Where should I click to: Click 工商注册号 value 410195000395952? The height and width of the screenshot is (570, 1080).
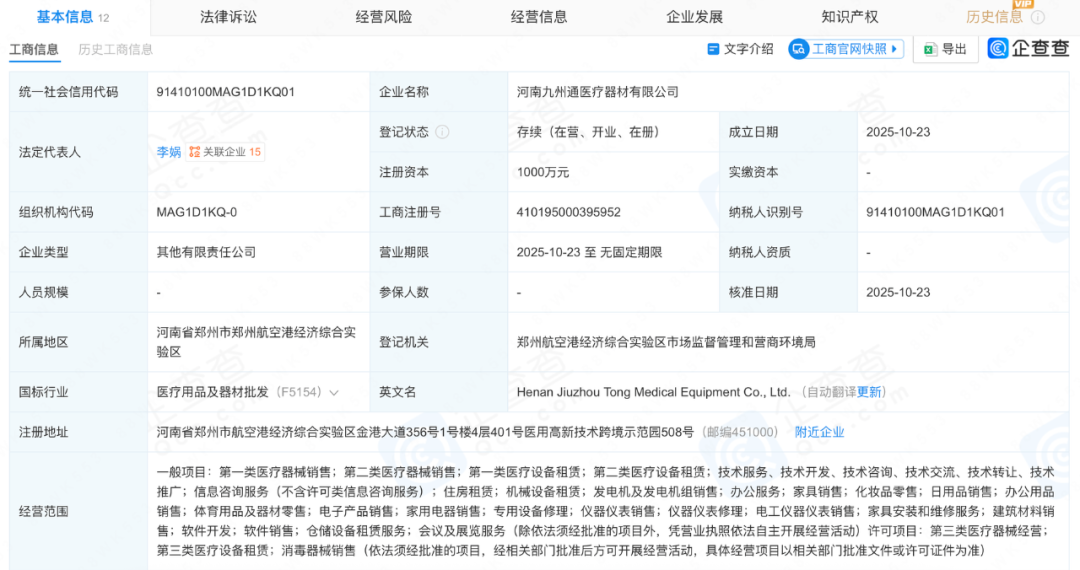tap(568, 213)
